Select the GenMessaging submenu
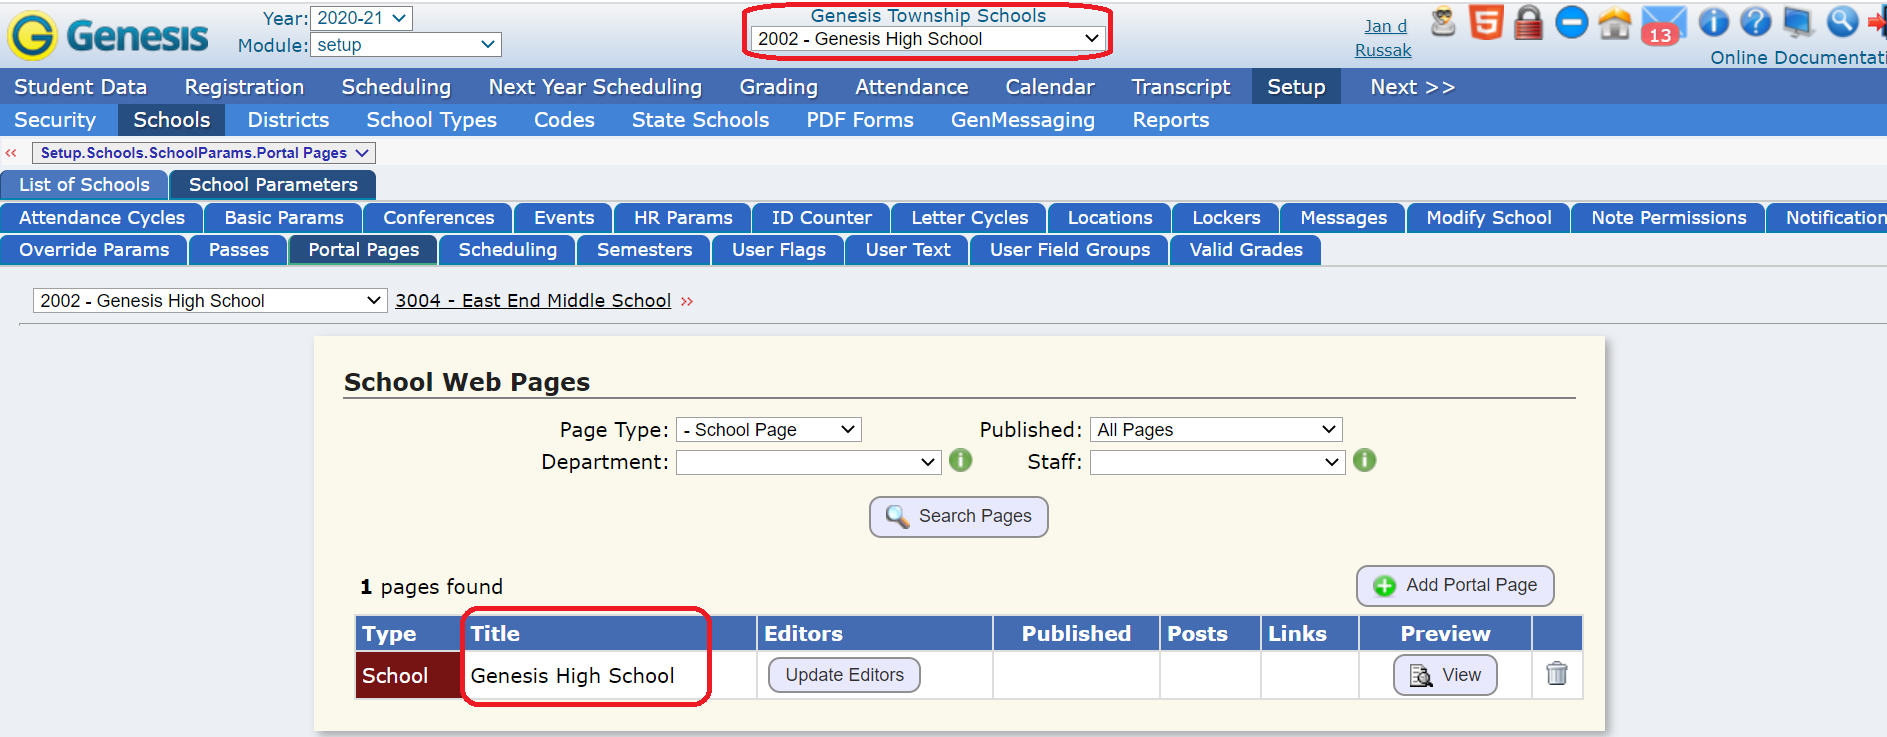The image size is (1887, 737). (1022, 120)
